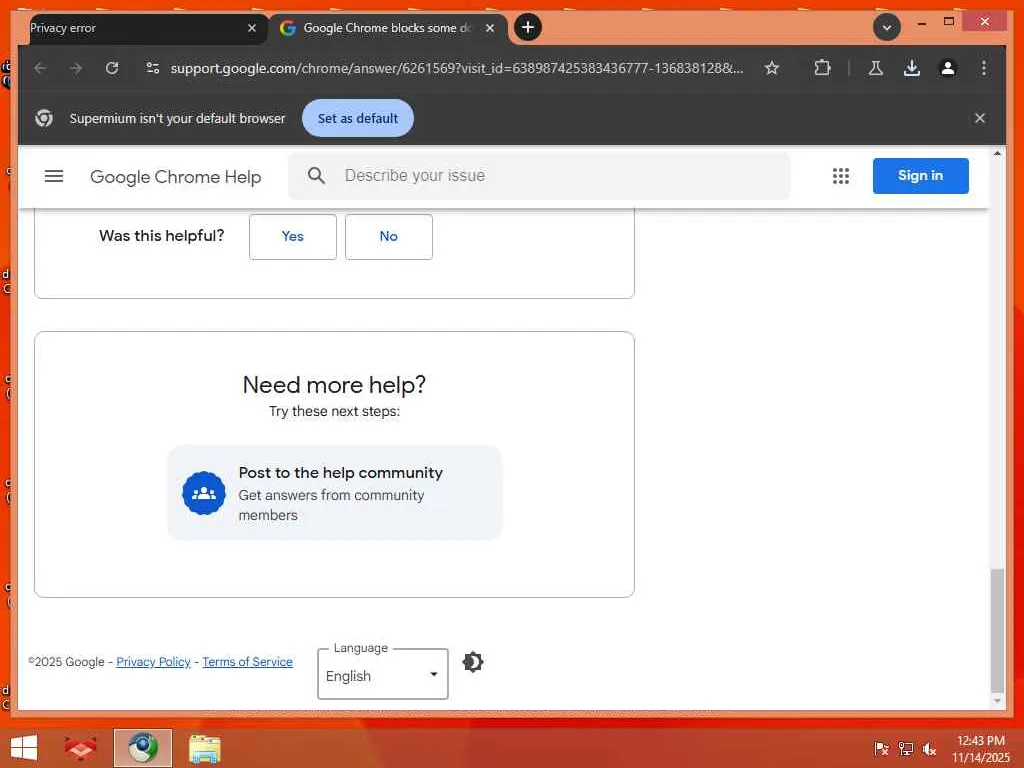
Task: Close the Privacy error tab
Action: 252,28
